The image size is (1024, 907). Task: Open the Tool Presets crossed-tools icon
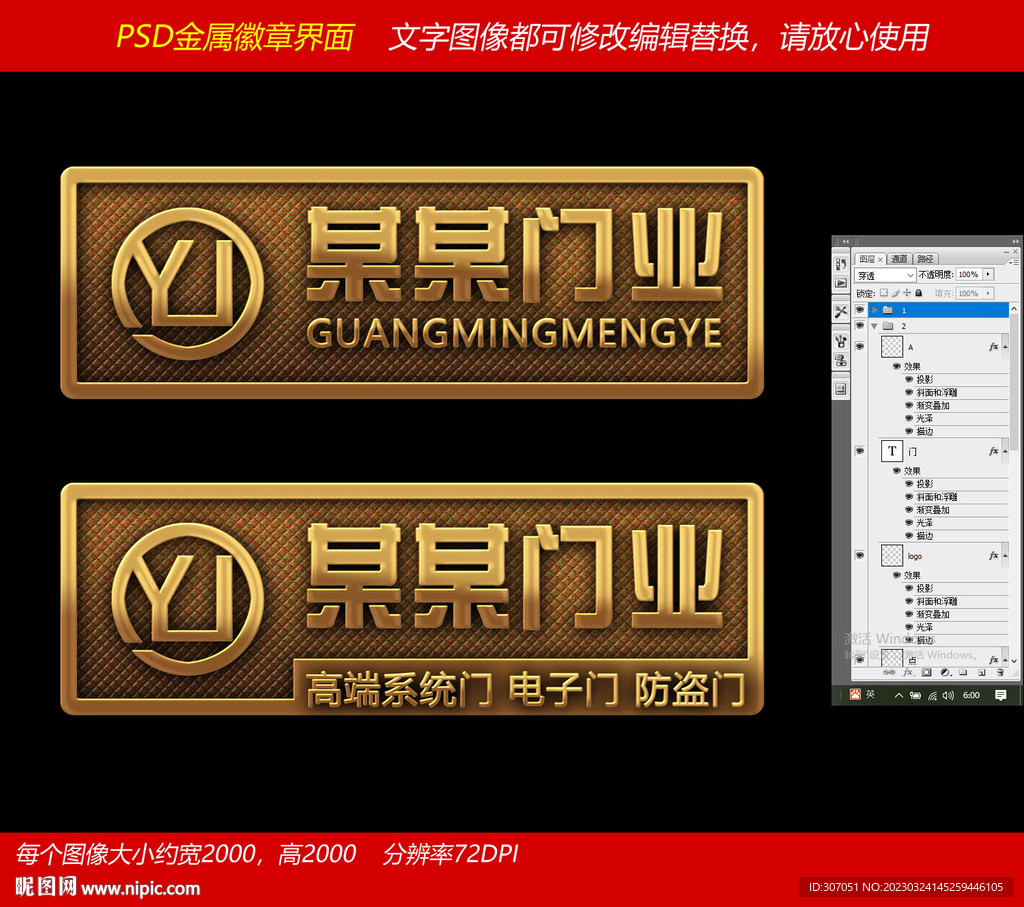[x=841, y=311]
